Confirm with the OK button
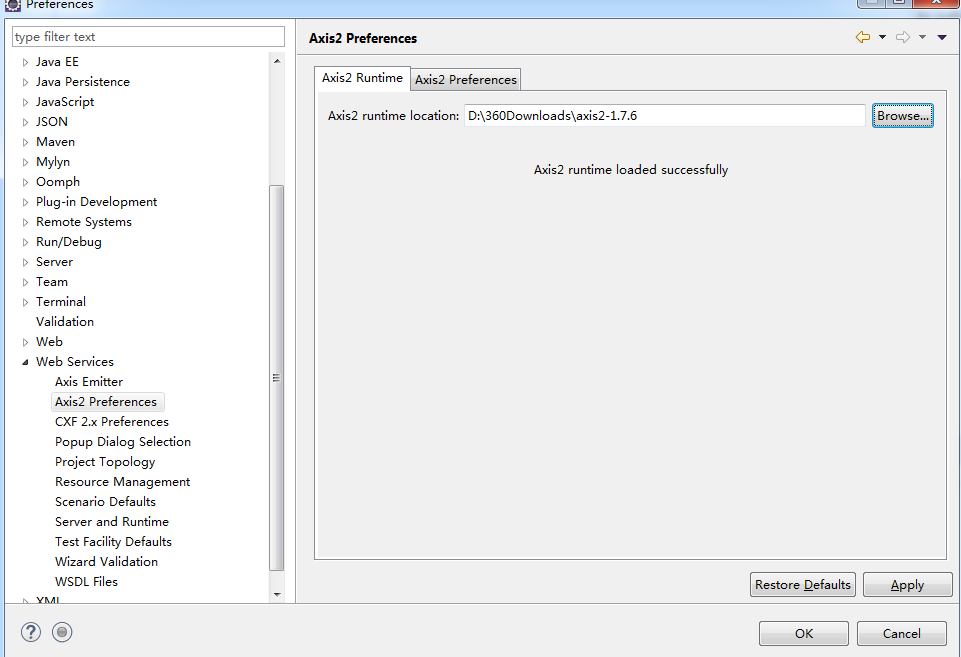Image resolution: width=961 pixels, height=657 pixels. (803, 633)
